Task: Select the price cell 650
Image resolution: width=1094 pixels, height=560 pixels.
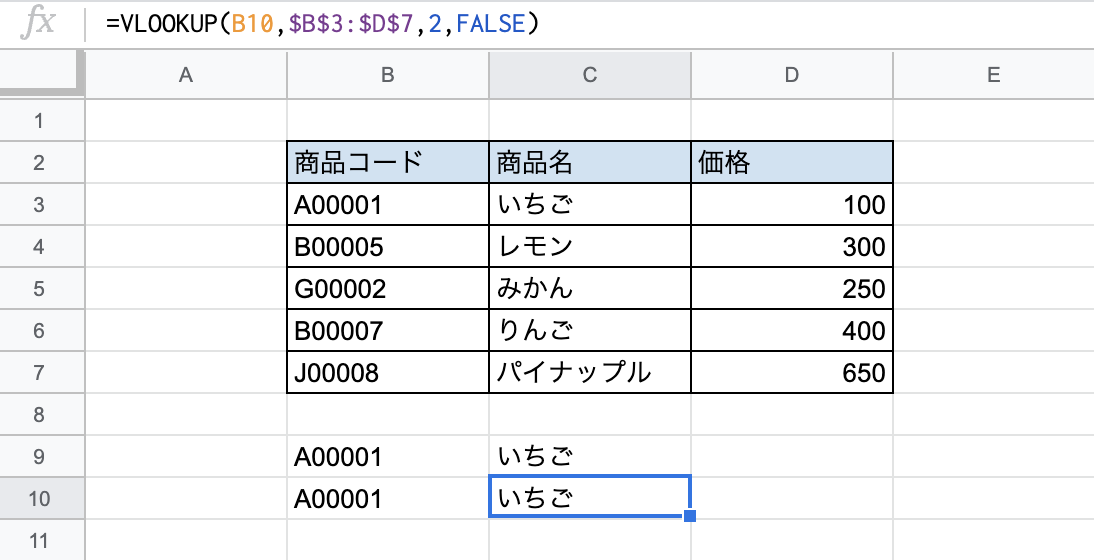Action: click(792, 372)
